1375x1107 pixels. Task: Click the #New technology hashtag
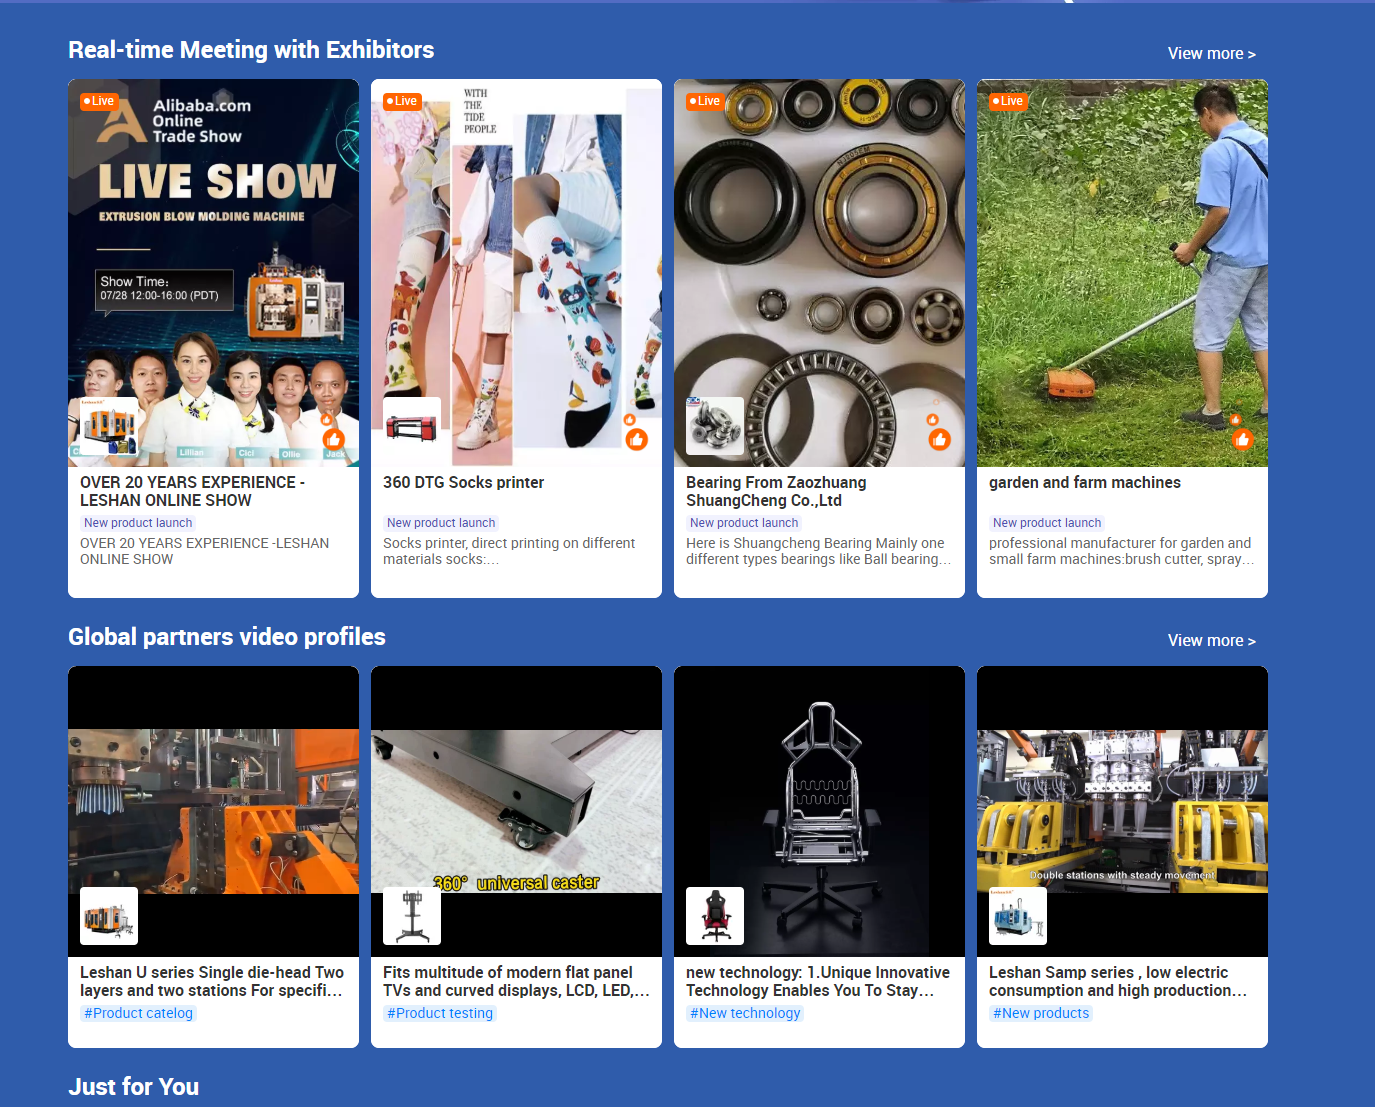coord(745,1013)
